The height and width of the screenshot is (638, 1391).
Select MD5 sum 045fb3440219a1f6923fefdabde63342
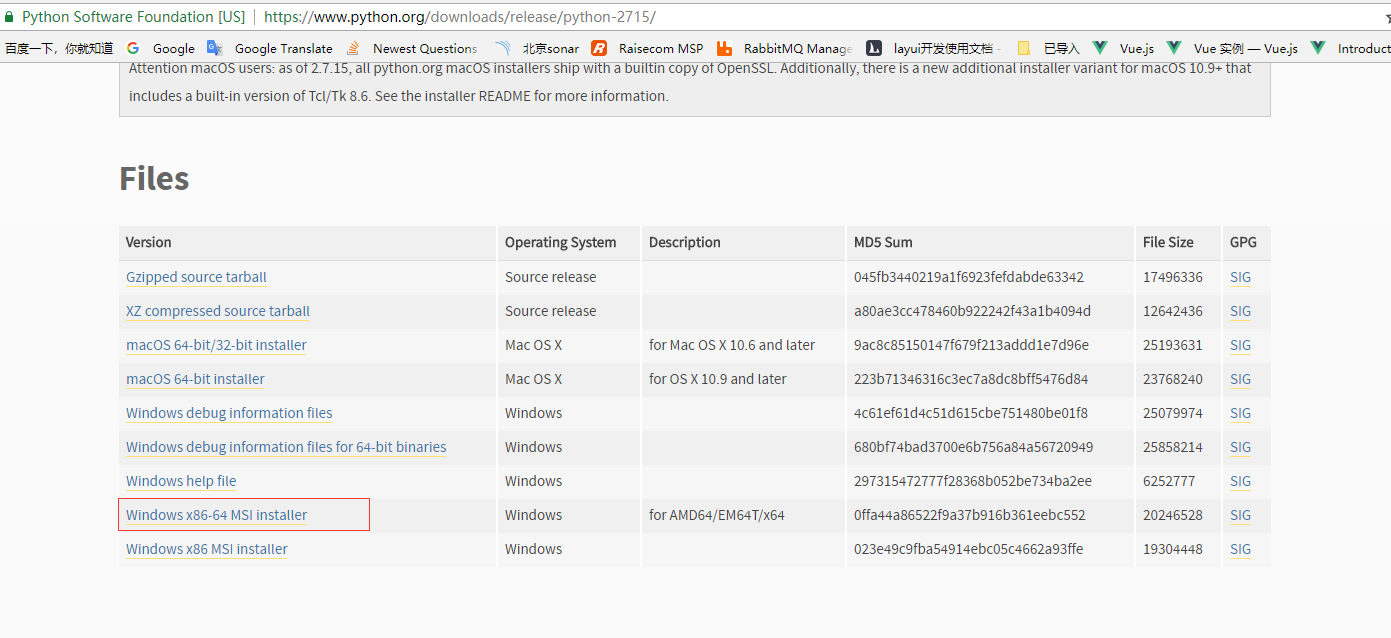click(x=969, y=277)
